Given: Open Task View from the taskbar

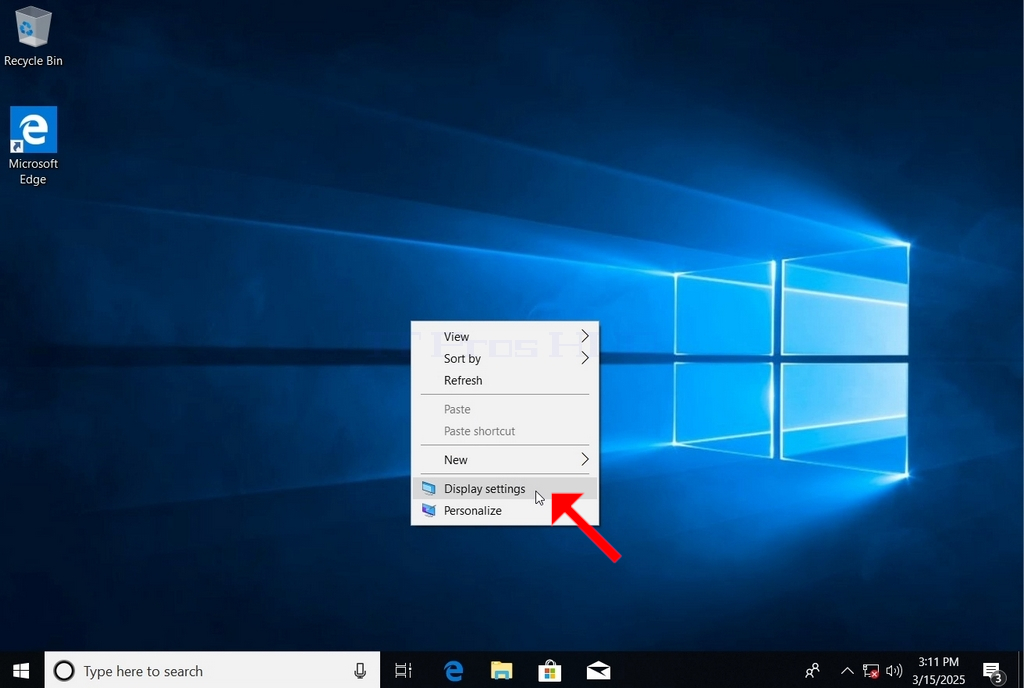Looking at the screenshot, I should coord(404,670).
